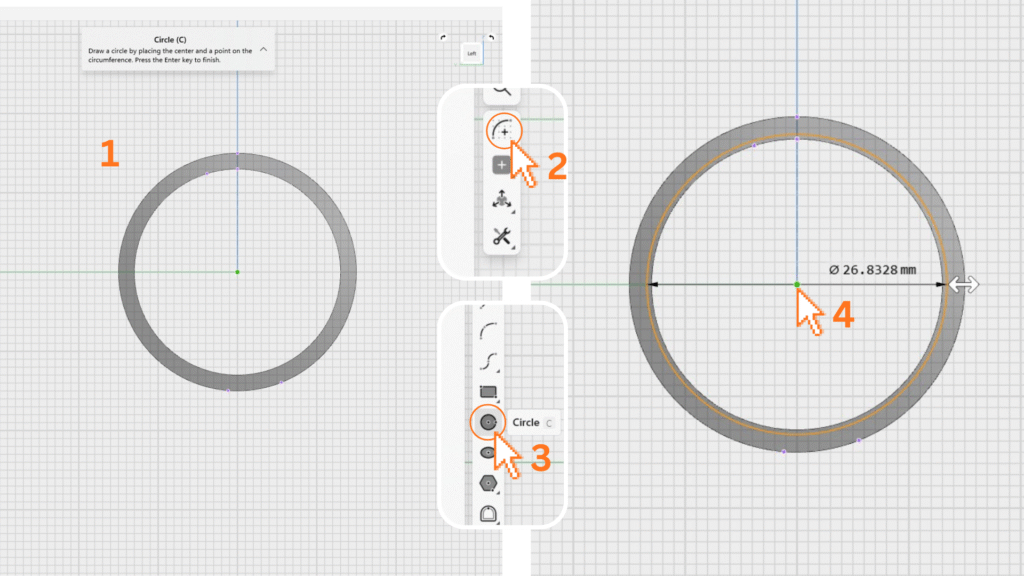Select the Rectangle sketch tool
The image size is (1024, 576).
(x=489, y=391)
